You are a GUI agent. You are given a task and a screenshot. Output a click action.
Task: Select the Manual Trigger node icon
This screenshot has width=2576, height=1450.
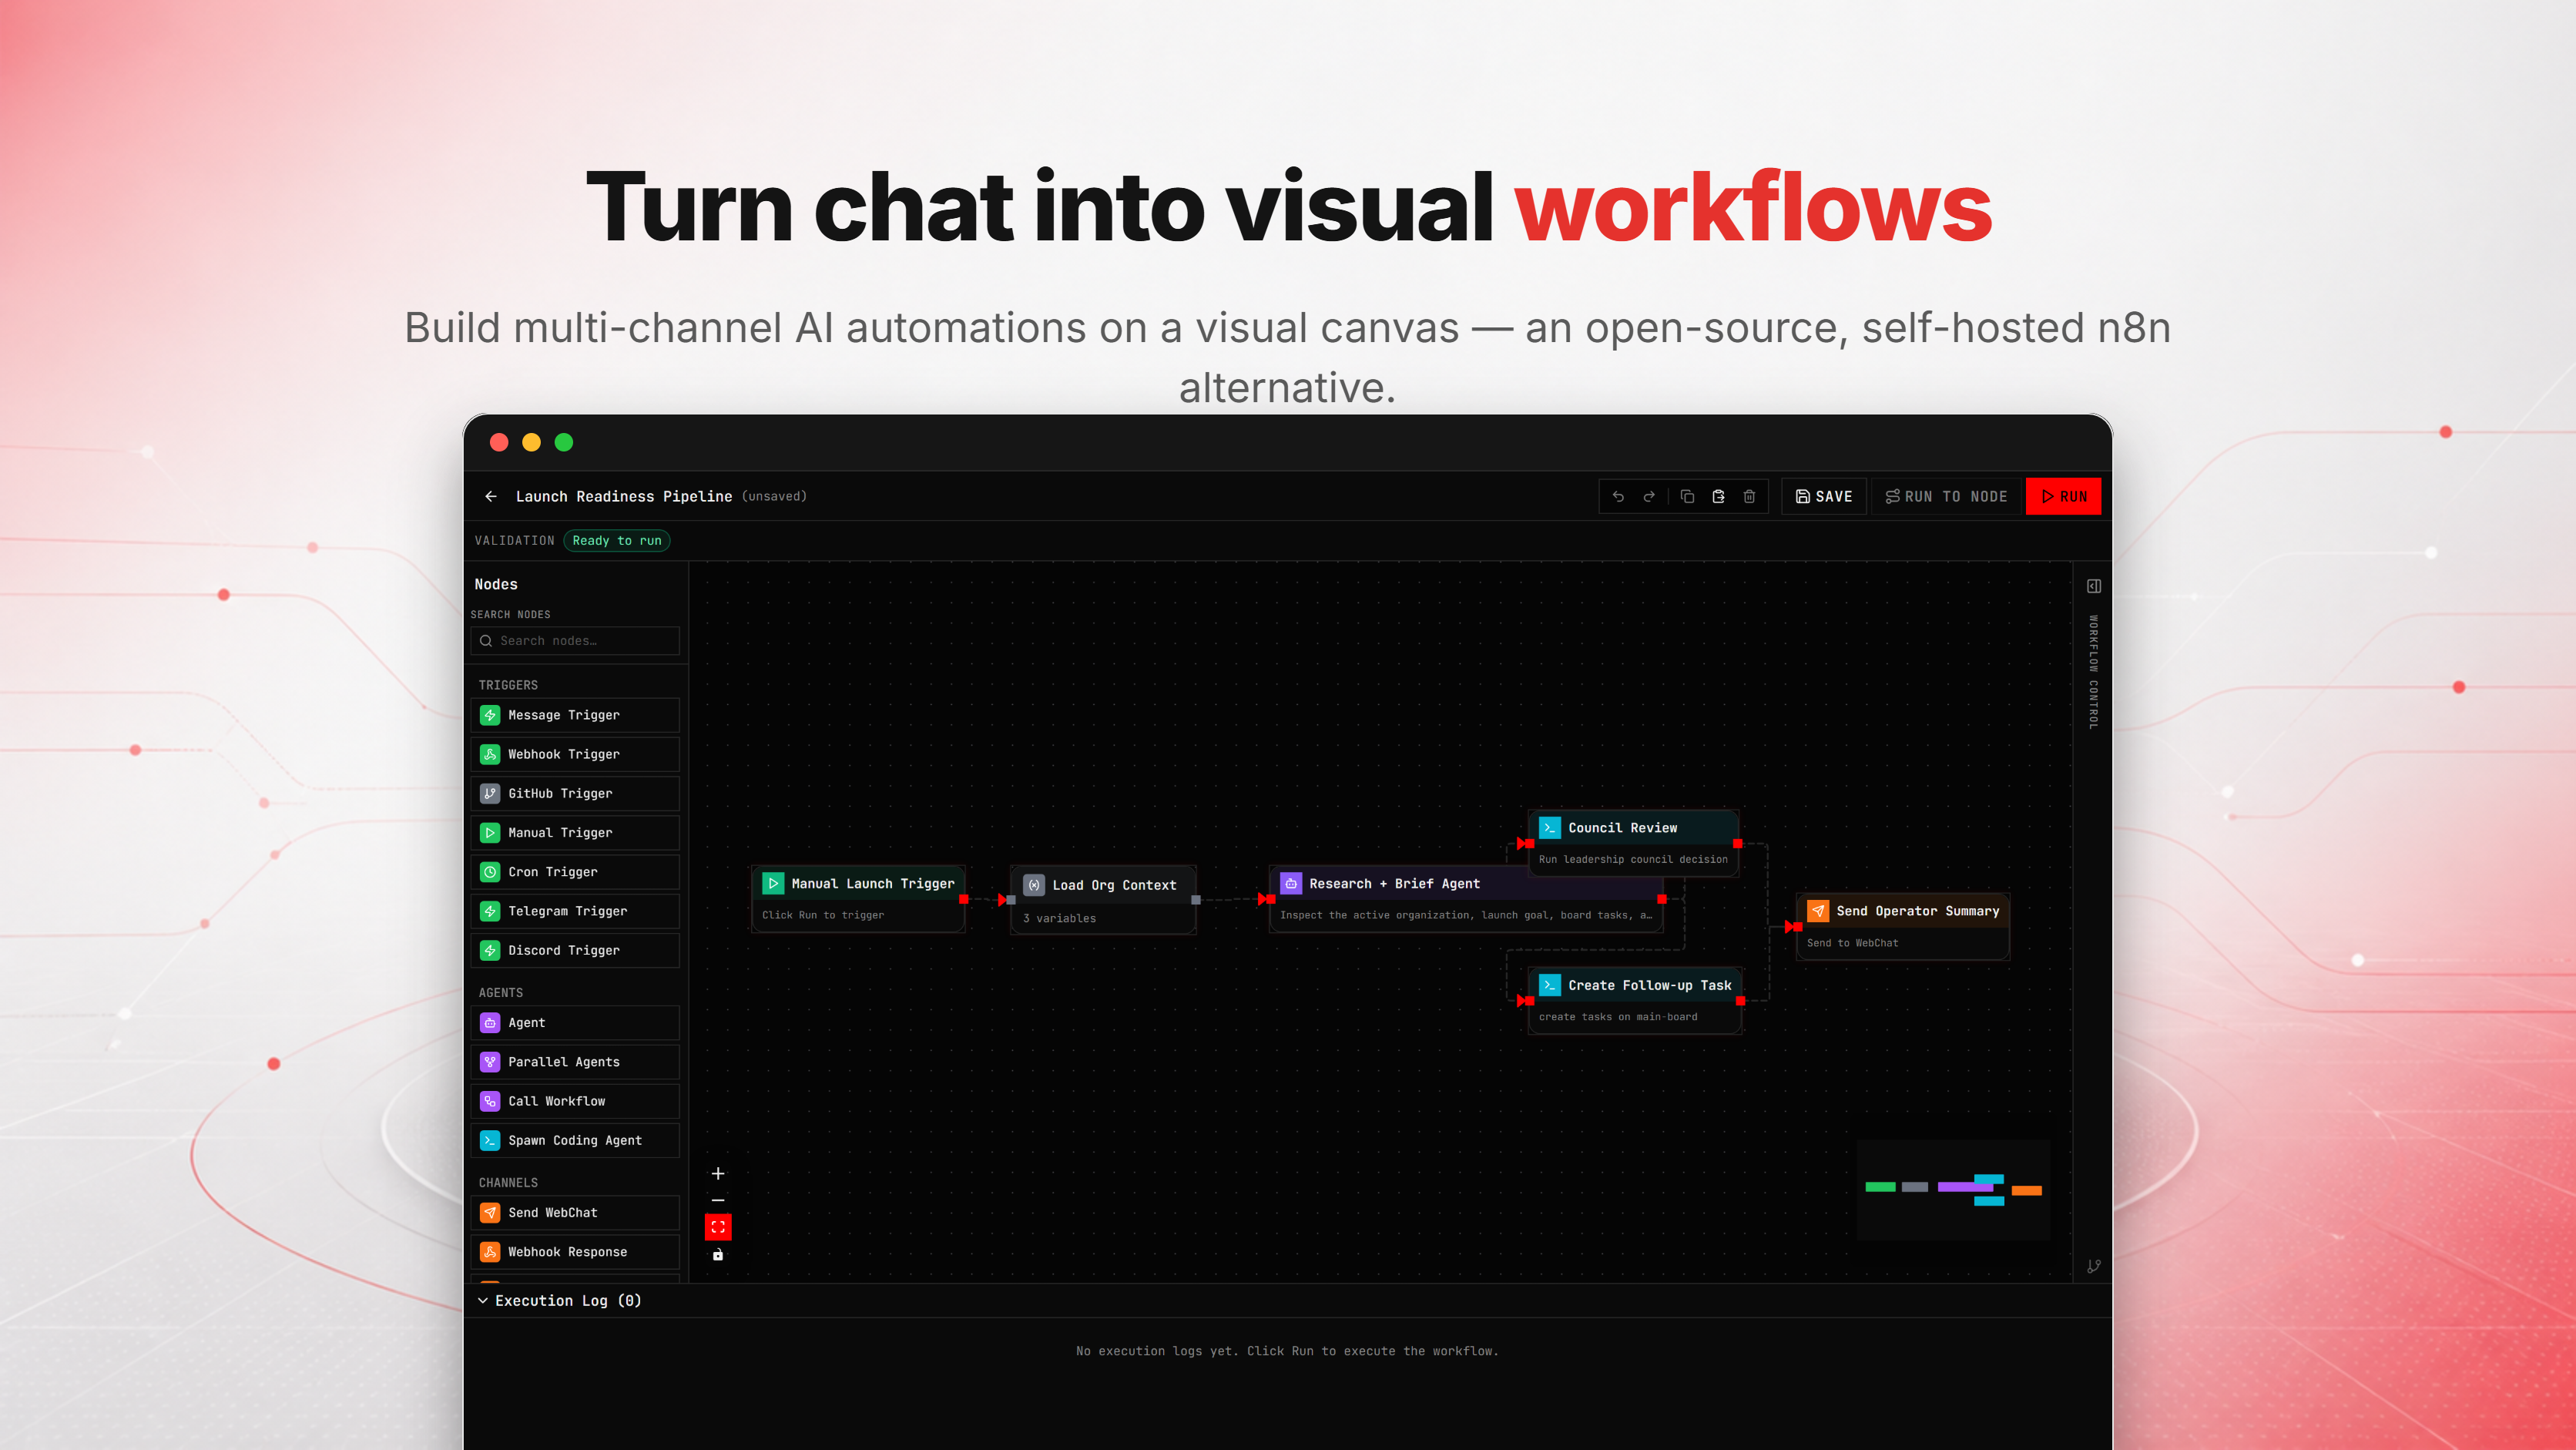[x=490, y=832]
